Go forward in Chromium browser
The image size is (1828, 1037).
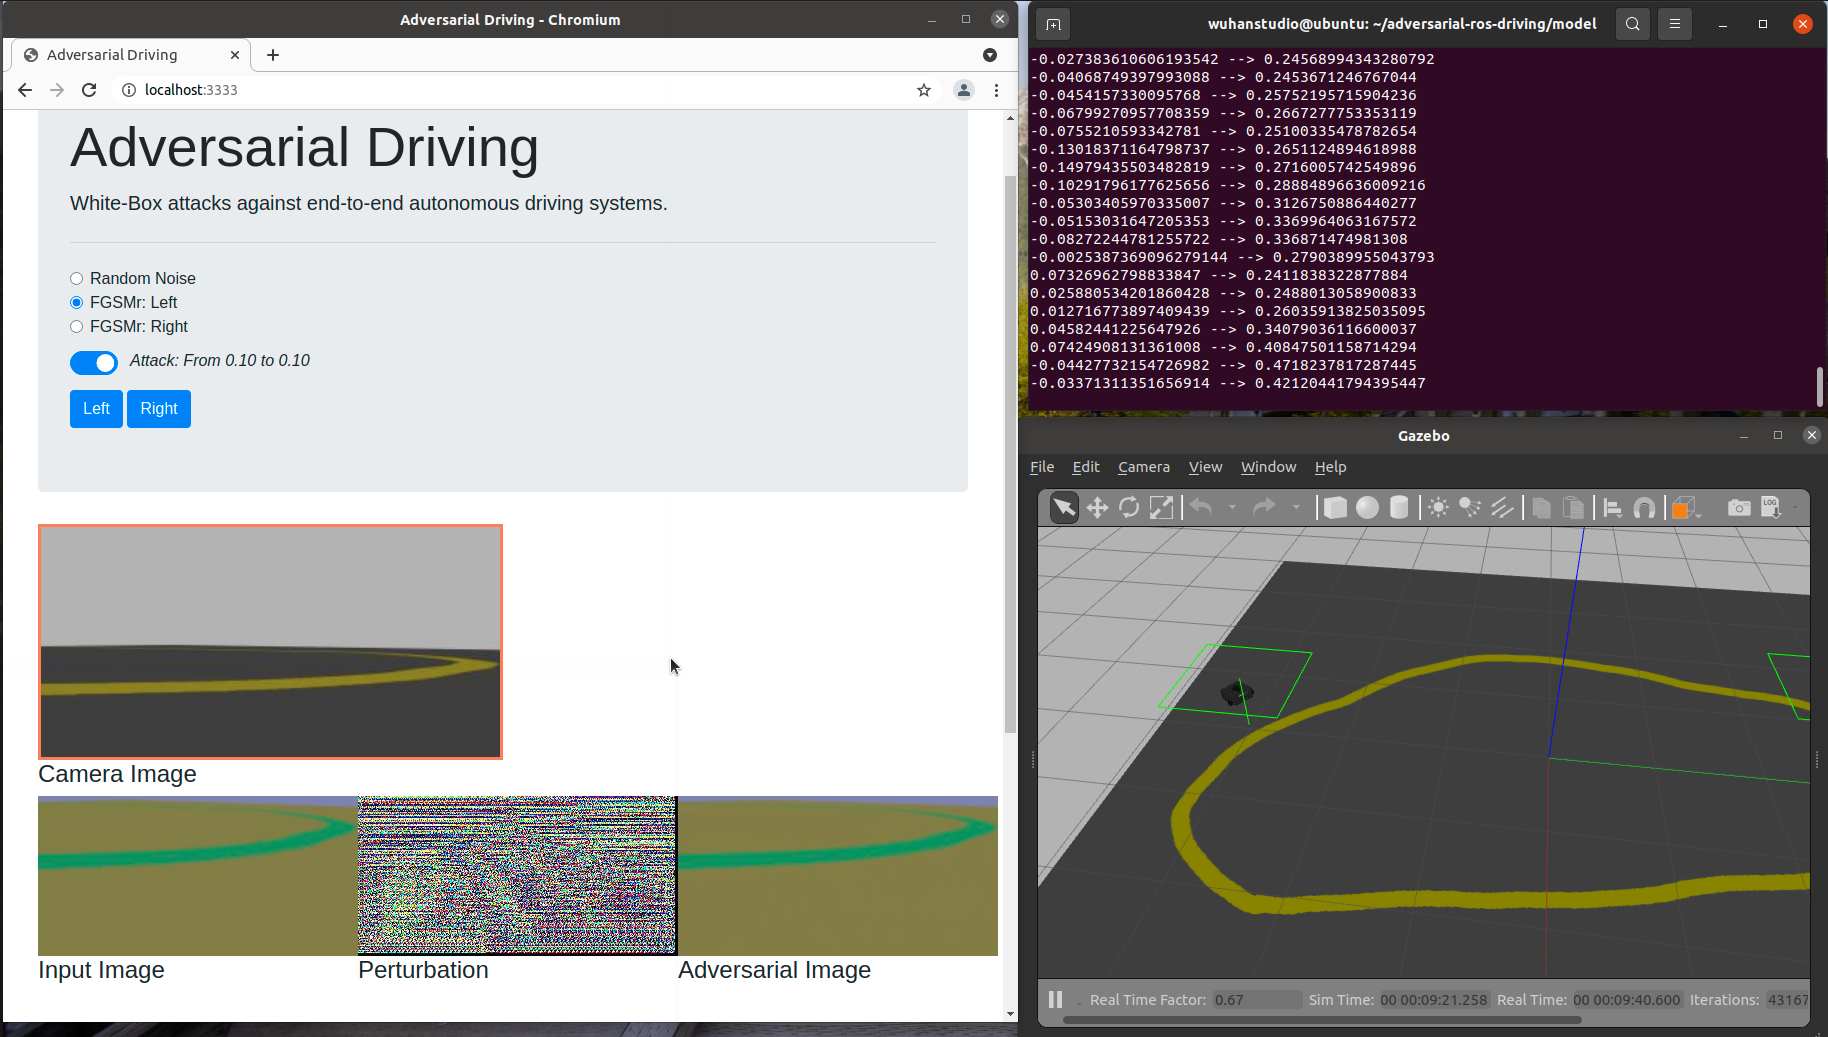pos(57,90)
